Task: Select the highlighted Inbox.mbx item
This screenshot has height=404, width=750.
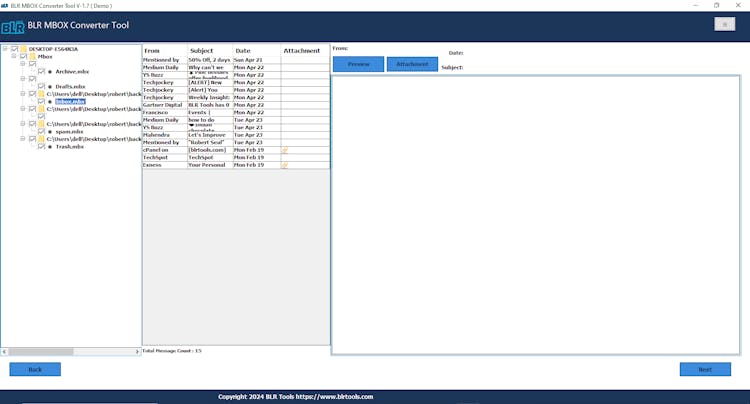Action: [x=70, y=101]
